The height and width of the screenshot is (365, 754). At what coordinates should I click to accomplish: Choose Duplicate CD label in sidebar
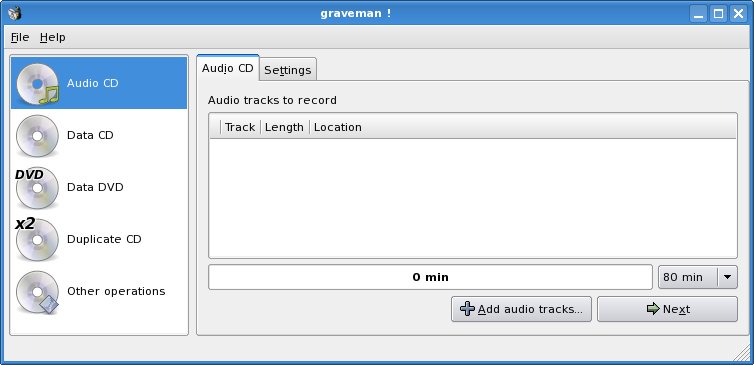104,239
